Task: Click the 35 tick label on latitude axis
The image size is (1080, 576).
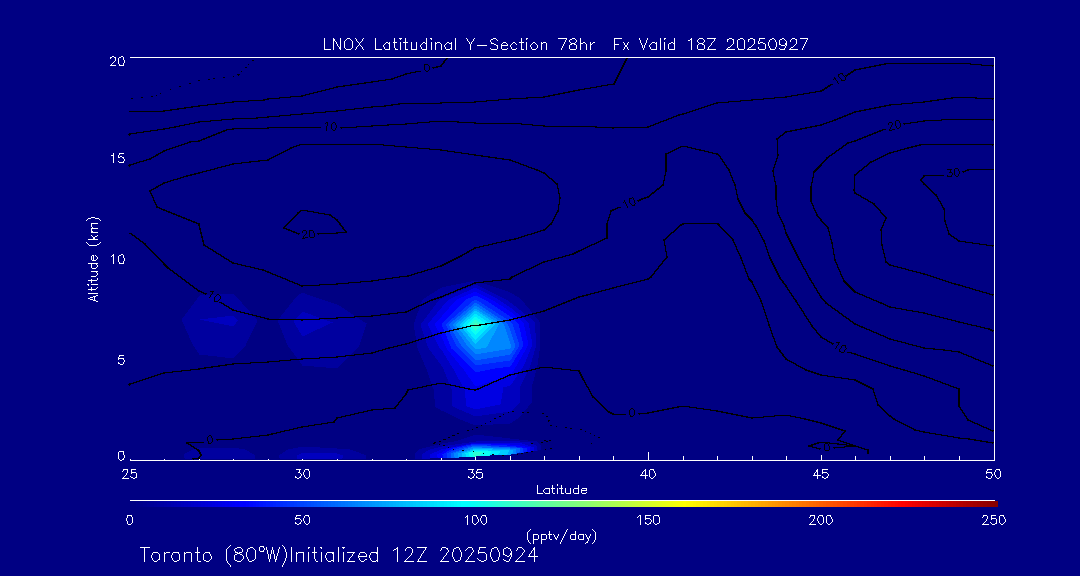Action: click(x=475, y=475)
